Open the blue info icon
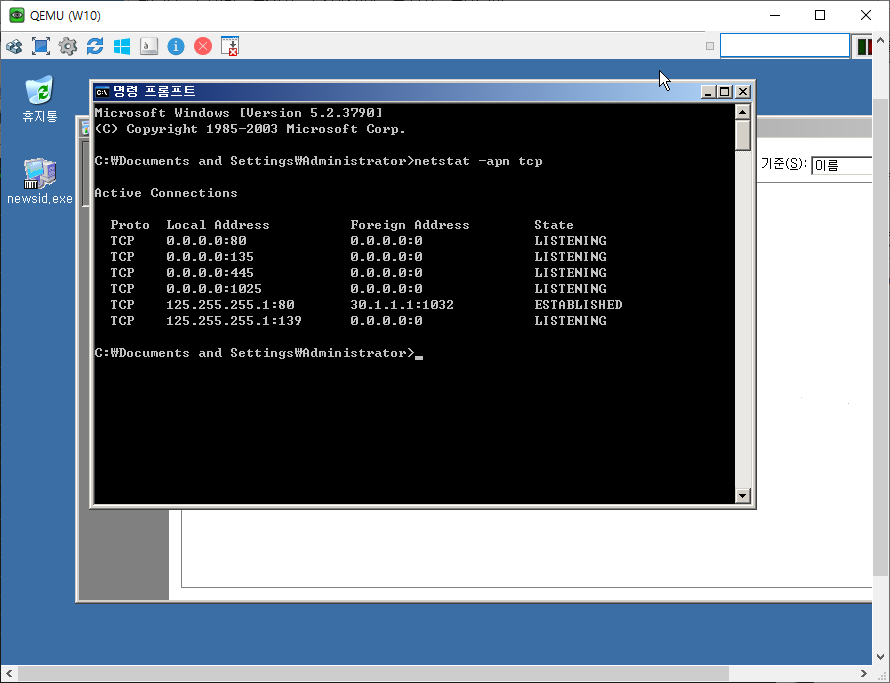890x683 pixels. (x=176, y=46)
